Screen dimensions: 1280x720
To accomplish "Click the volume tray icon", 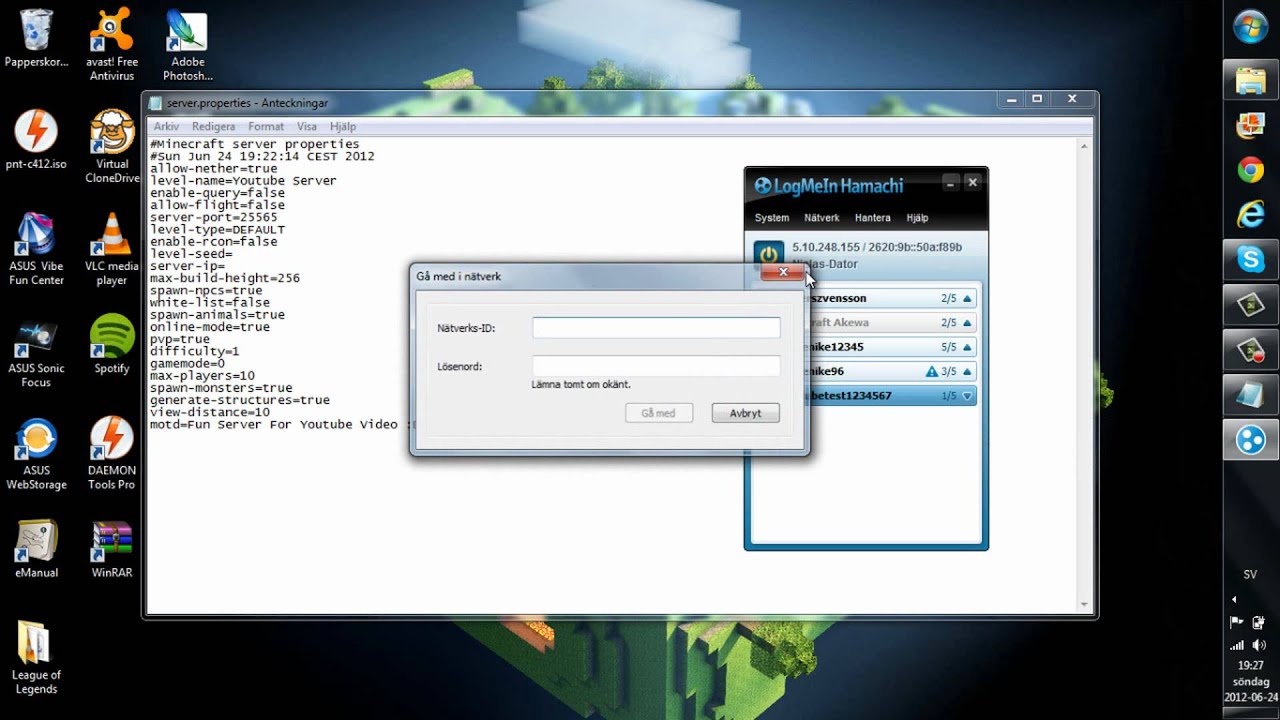I will (1258, 646).
